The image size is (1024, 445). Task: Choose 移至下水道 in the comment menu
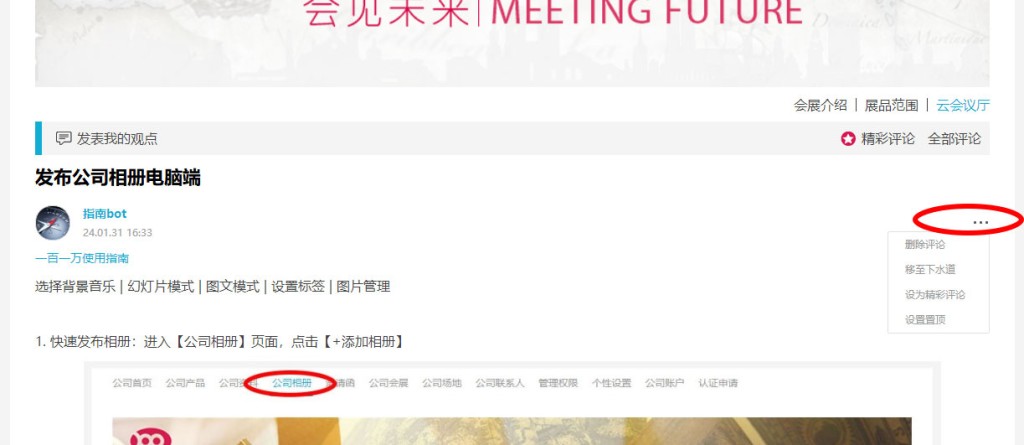930,269
